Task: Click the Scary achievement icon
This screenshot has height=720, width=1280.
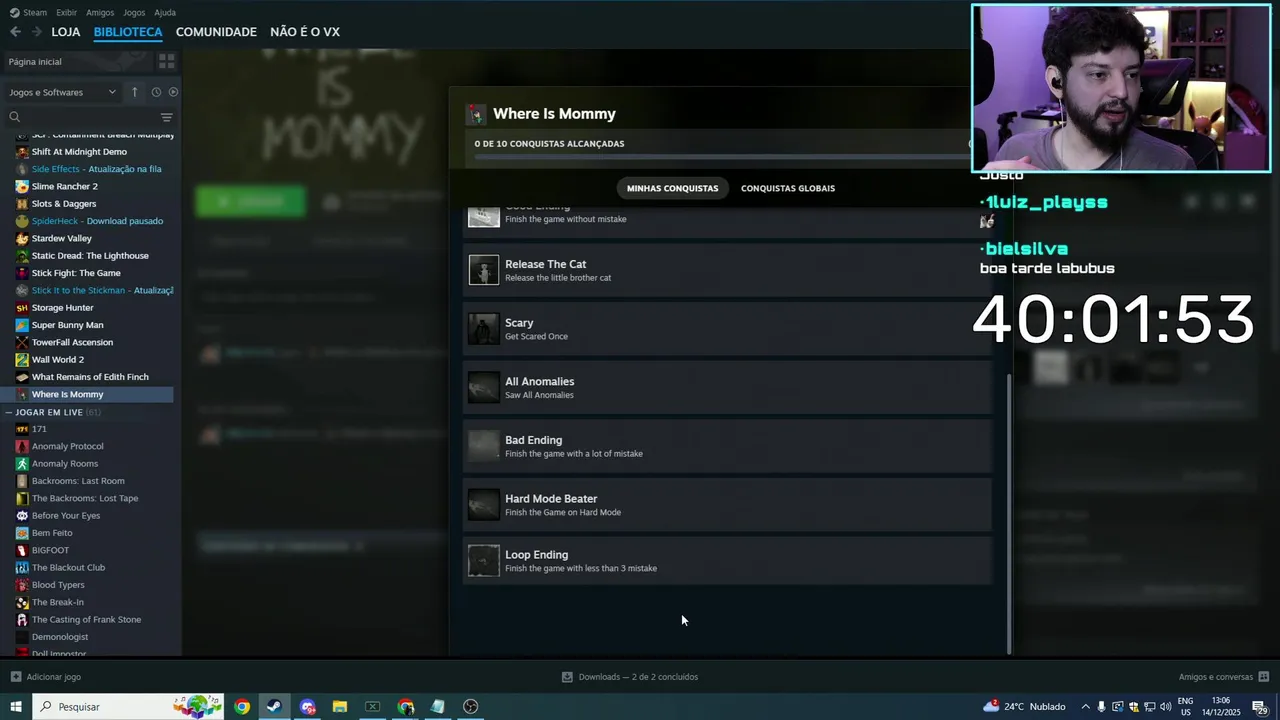Action: [x=484, y=329]
